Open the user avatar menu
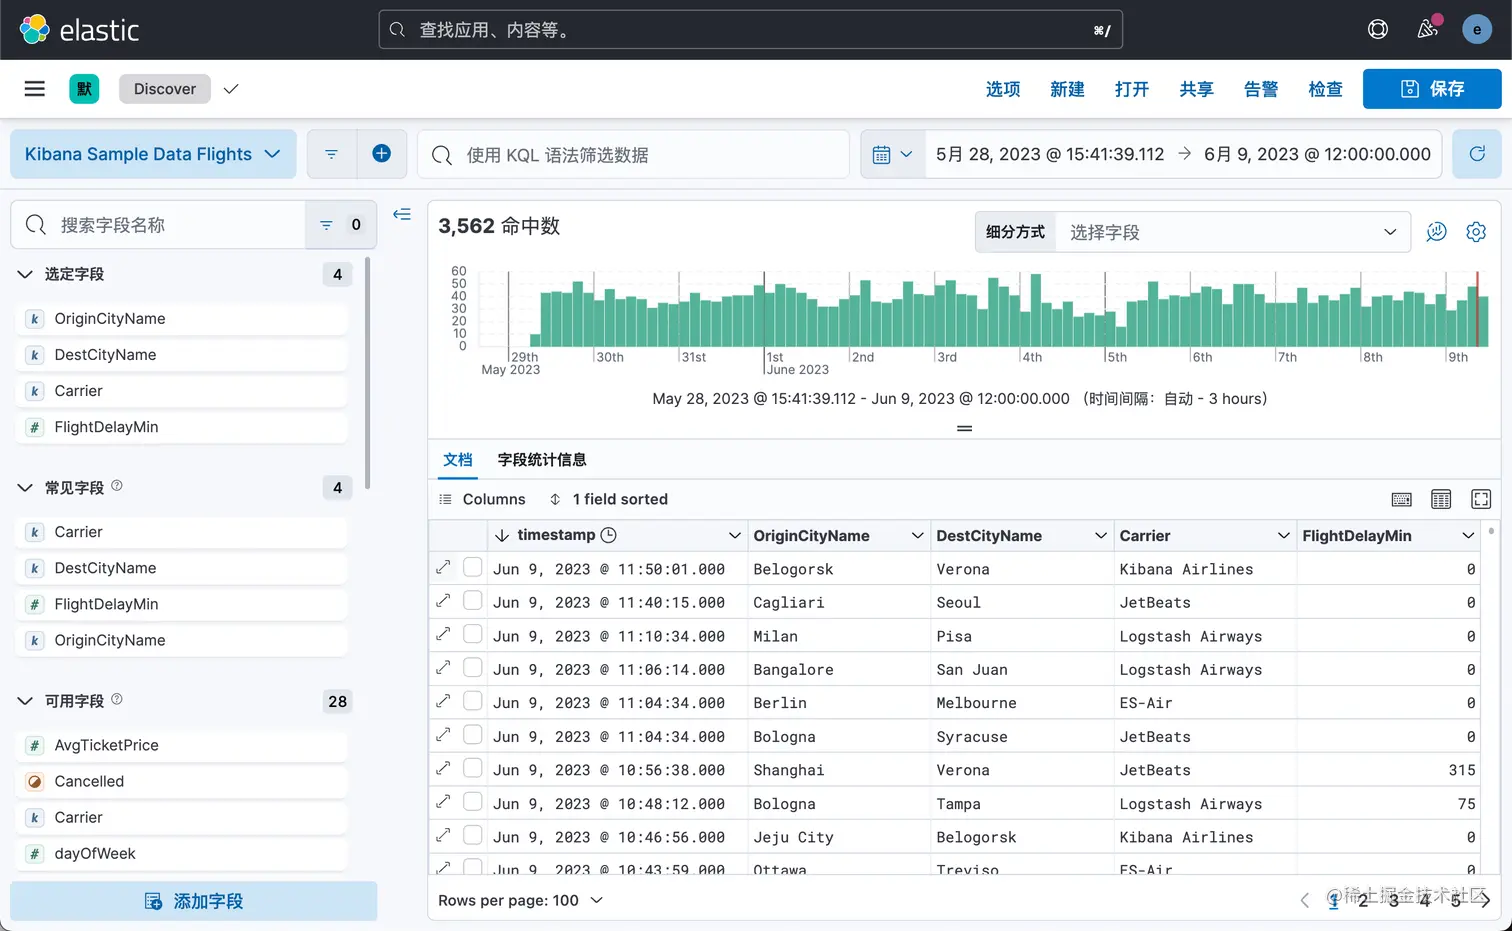This screenshot has width=1512, height=931. 1477,30
